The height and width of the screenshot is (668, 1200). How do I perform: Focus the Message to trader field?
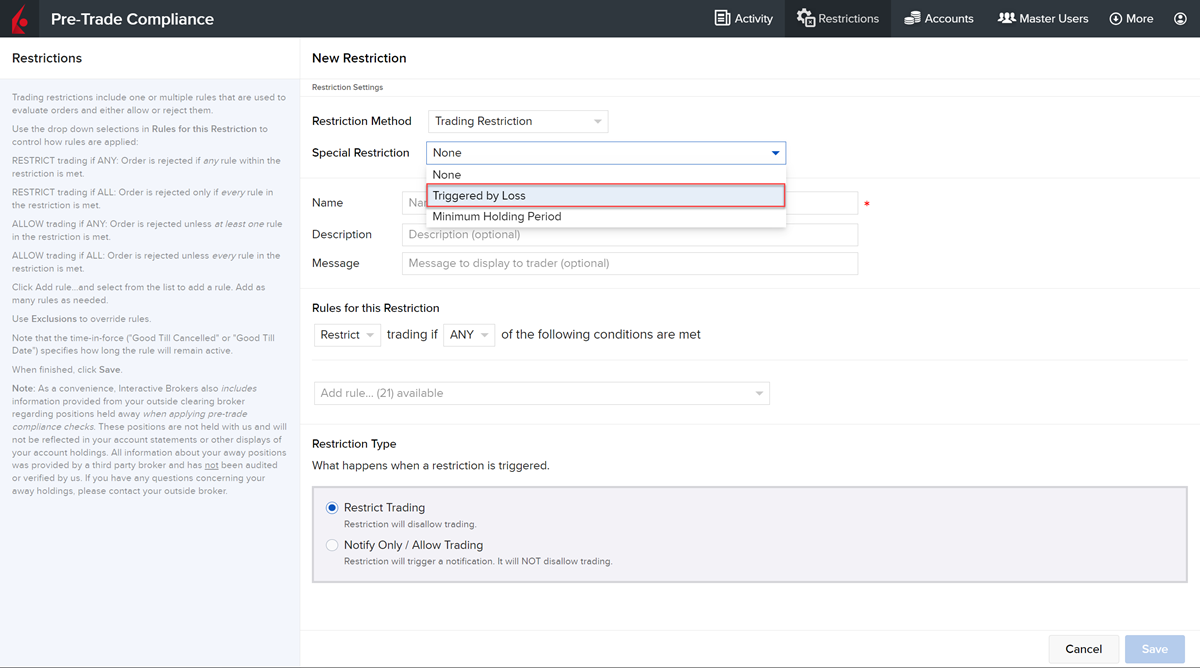click(x=630, y=264)
